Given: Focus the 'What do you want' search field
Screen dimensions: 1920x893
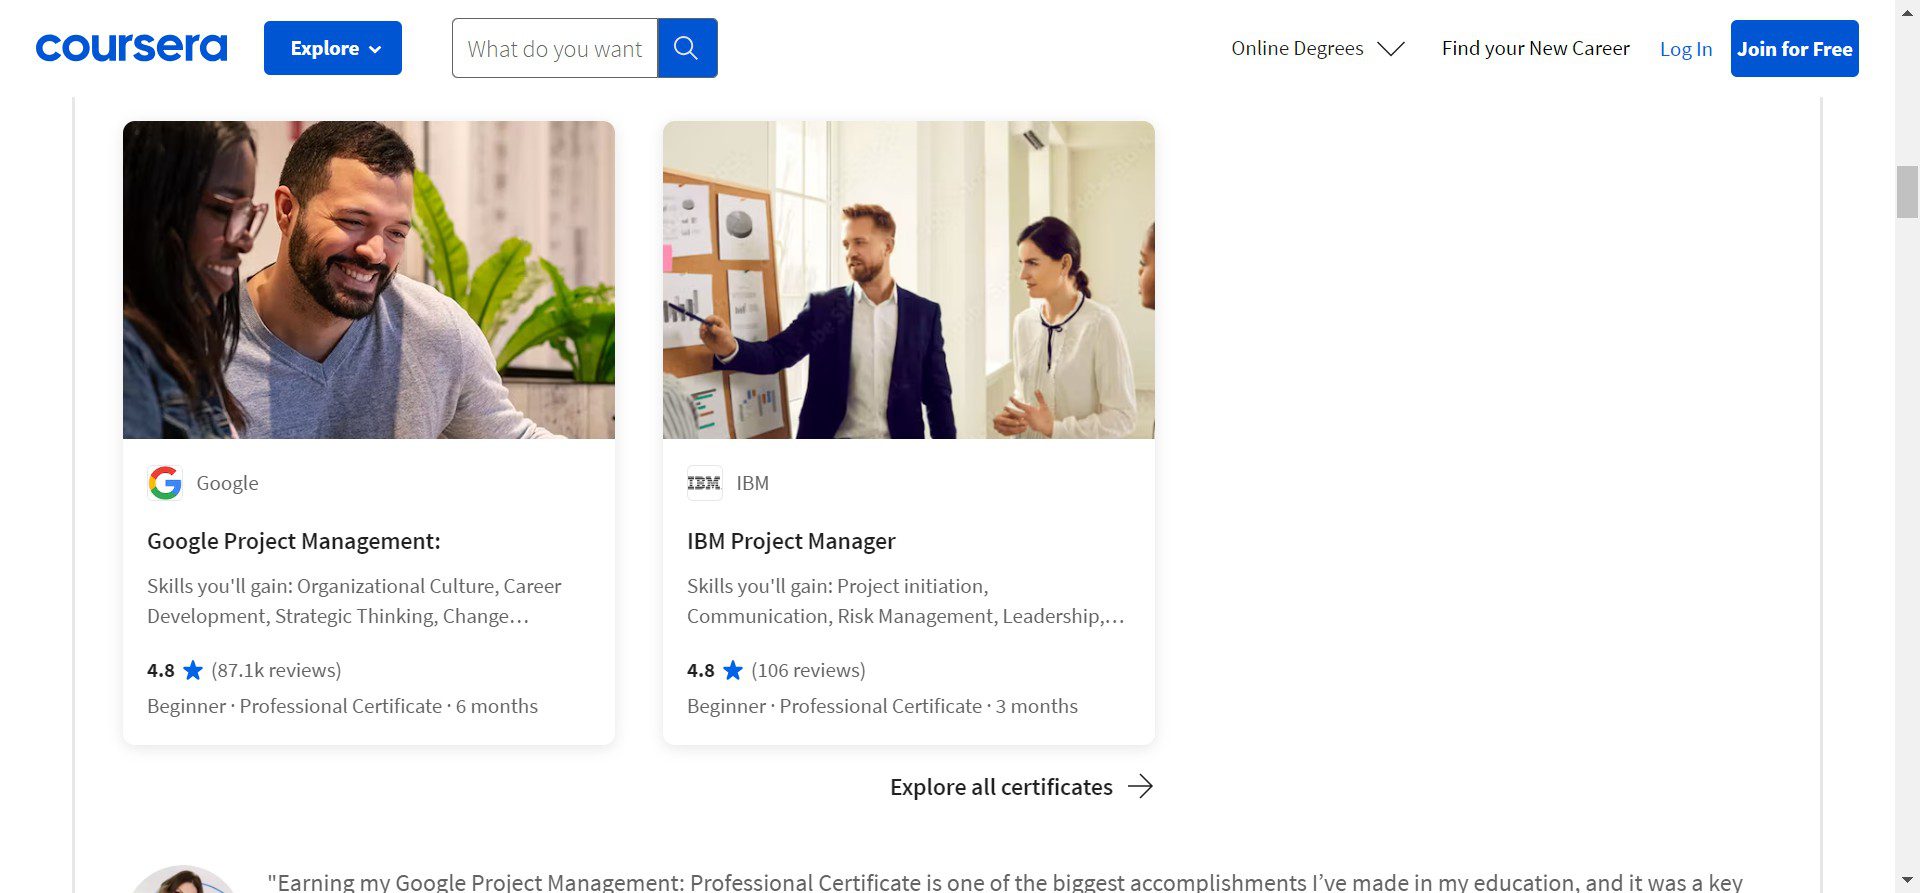Looking at the screenshot, I should pos(555,48).
